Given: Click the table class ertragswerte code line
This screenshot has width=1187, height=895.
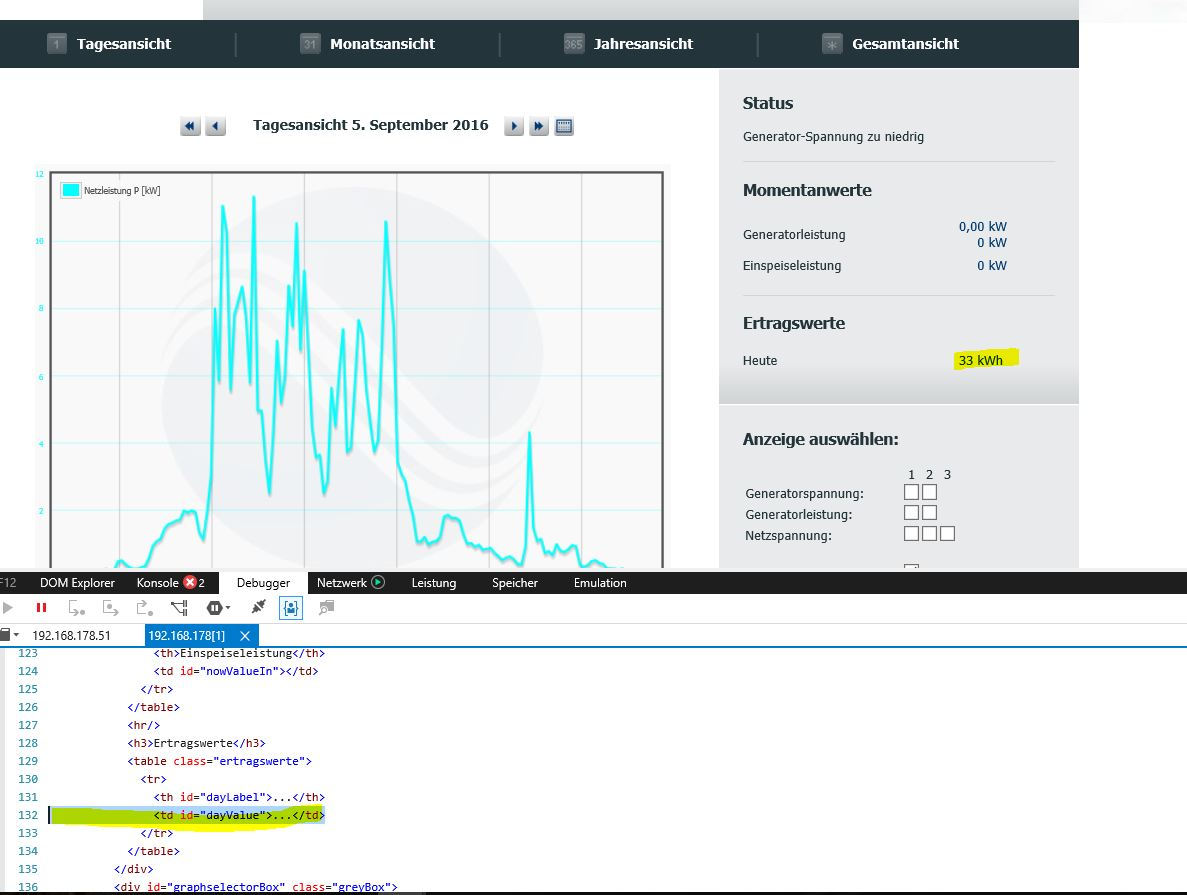Looking at the screenshot, I should coord(220,761).
